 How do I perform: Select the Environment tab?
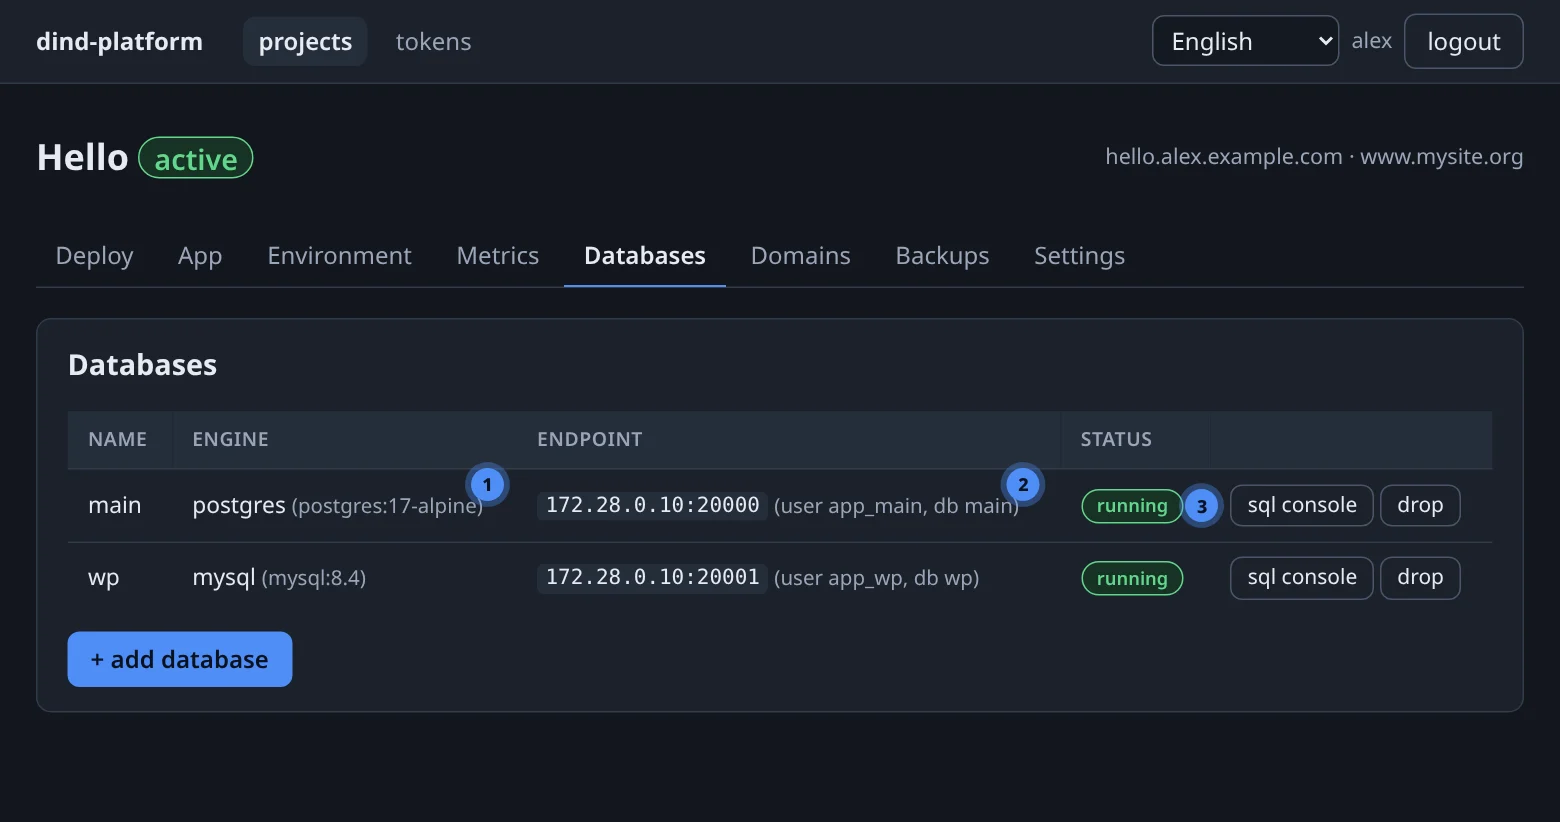pyautogui.click(x=339, y=256)
